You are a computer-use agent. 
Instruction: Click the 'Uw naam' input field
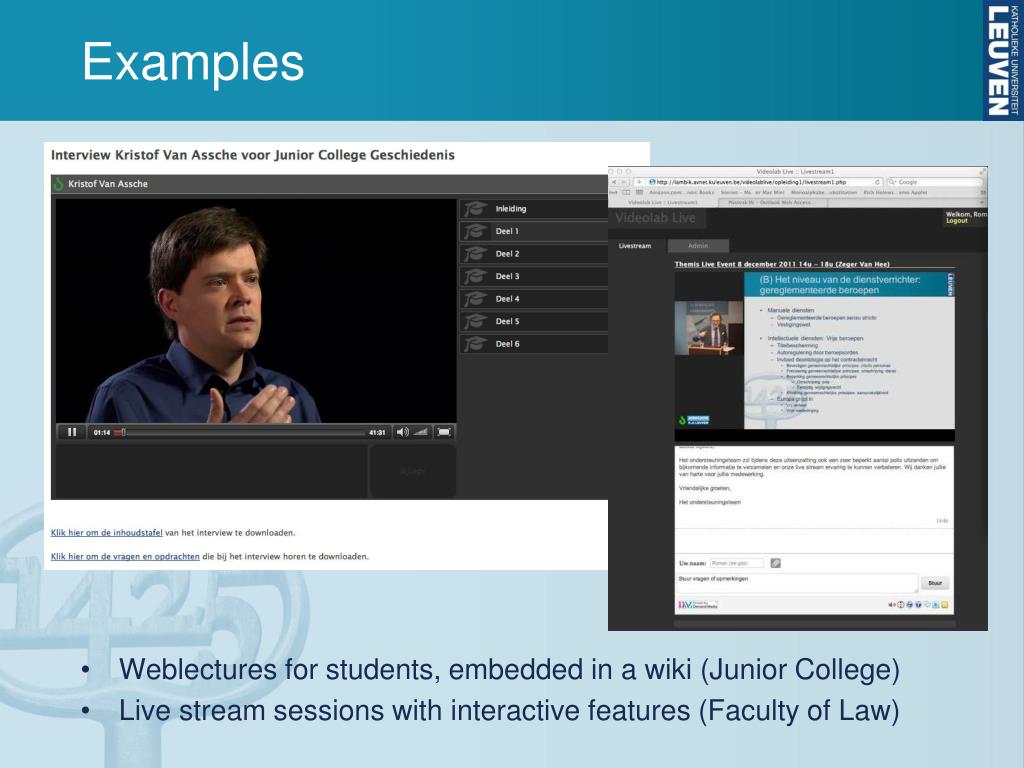pos(737,563)
